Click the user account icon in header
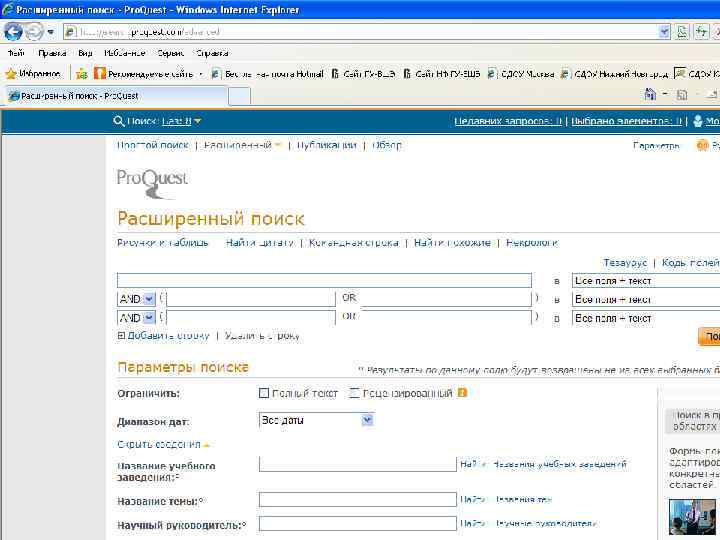Screen dimensions: 720x540 (x=698, y=121)
